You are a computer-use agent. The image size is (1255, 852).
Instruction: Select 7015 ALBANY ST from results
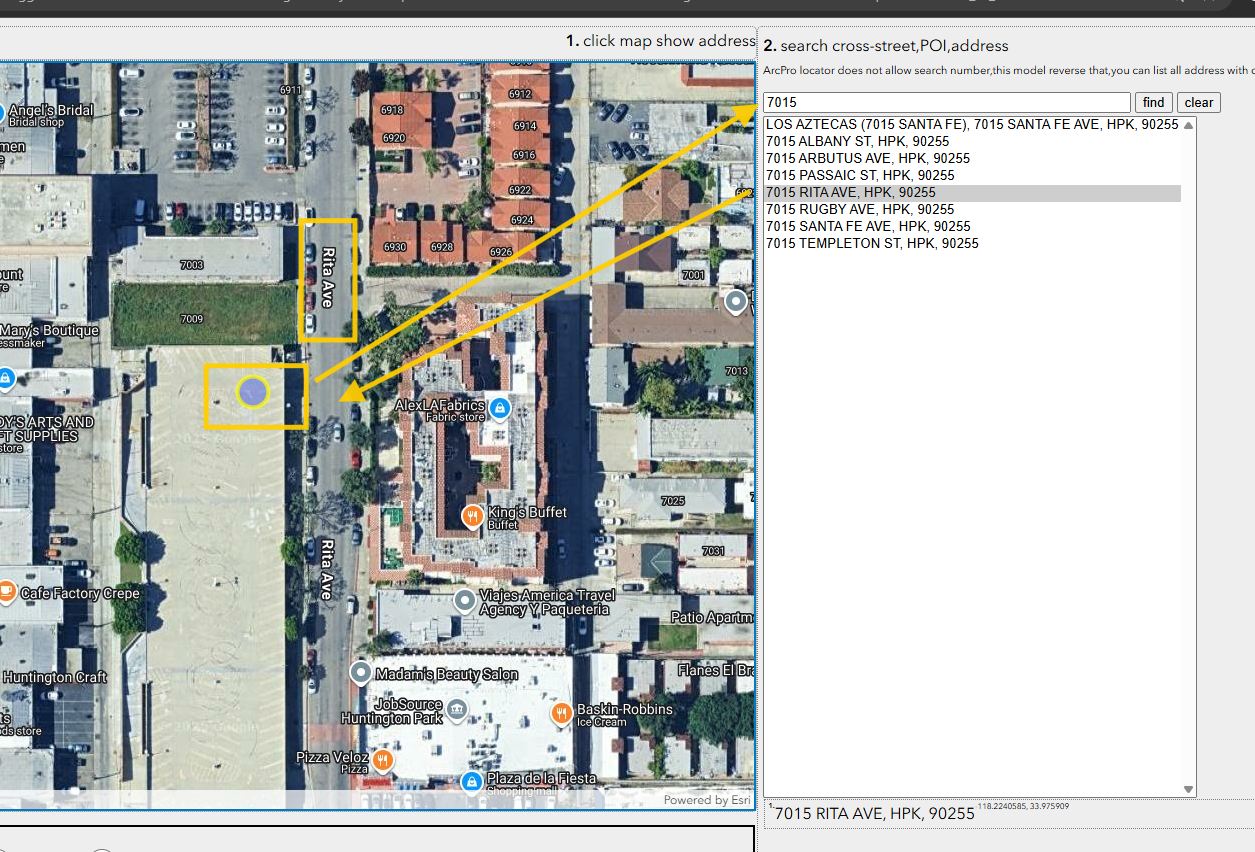(x=857, y=142)
